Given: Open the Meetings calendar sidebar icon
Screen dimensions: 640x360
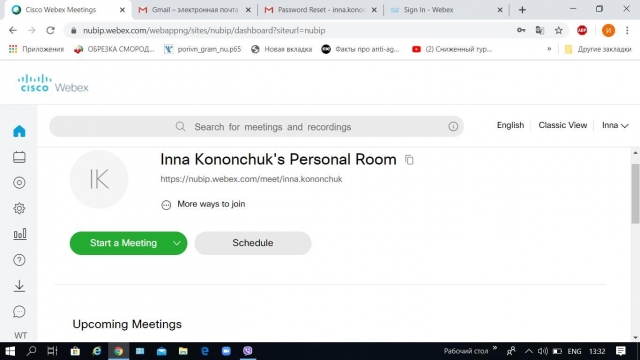Looking at the screenshot, I should tap(19, 157).
